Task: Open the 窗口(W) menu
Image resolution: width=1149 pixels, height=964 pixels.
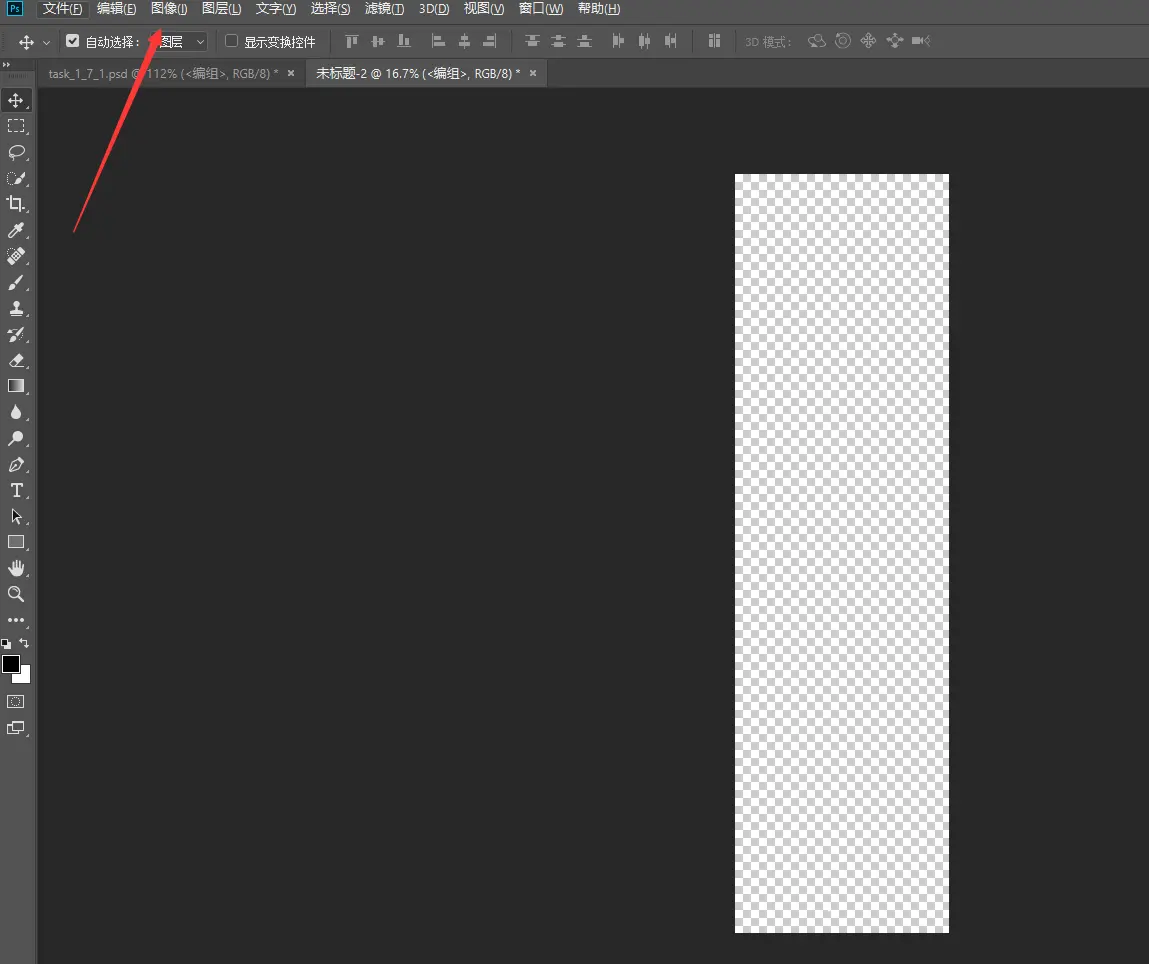Action: click(541, 9)
